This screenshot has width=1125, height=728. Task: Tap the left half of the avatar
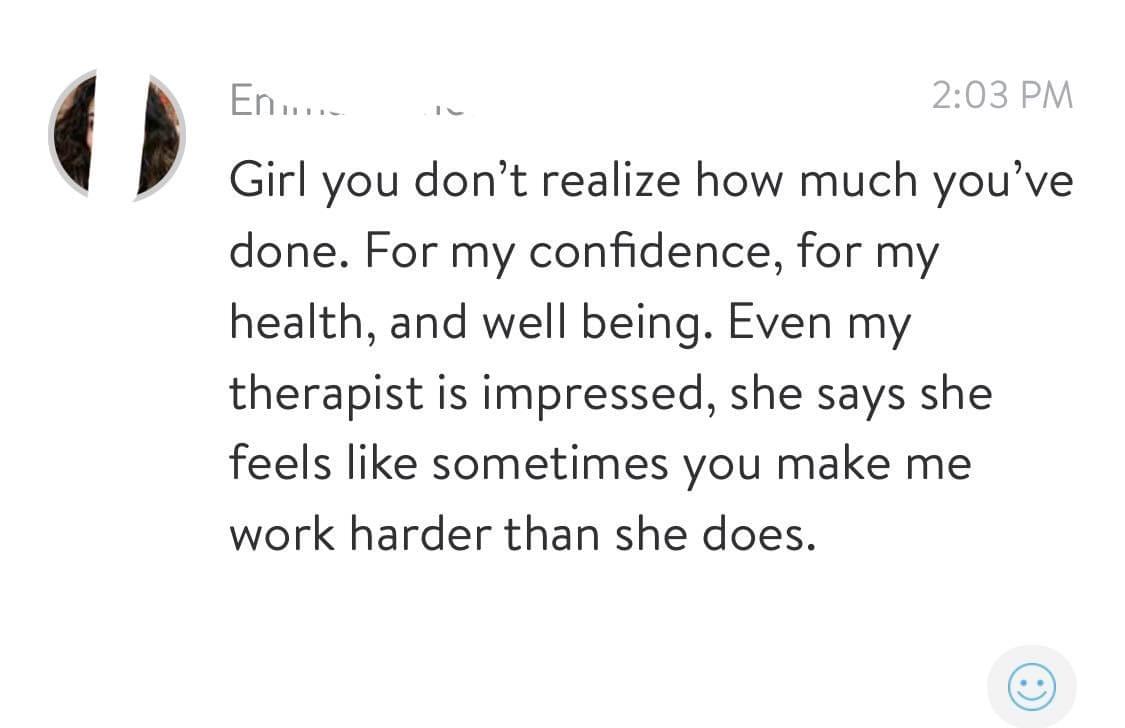[72, 135]
